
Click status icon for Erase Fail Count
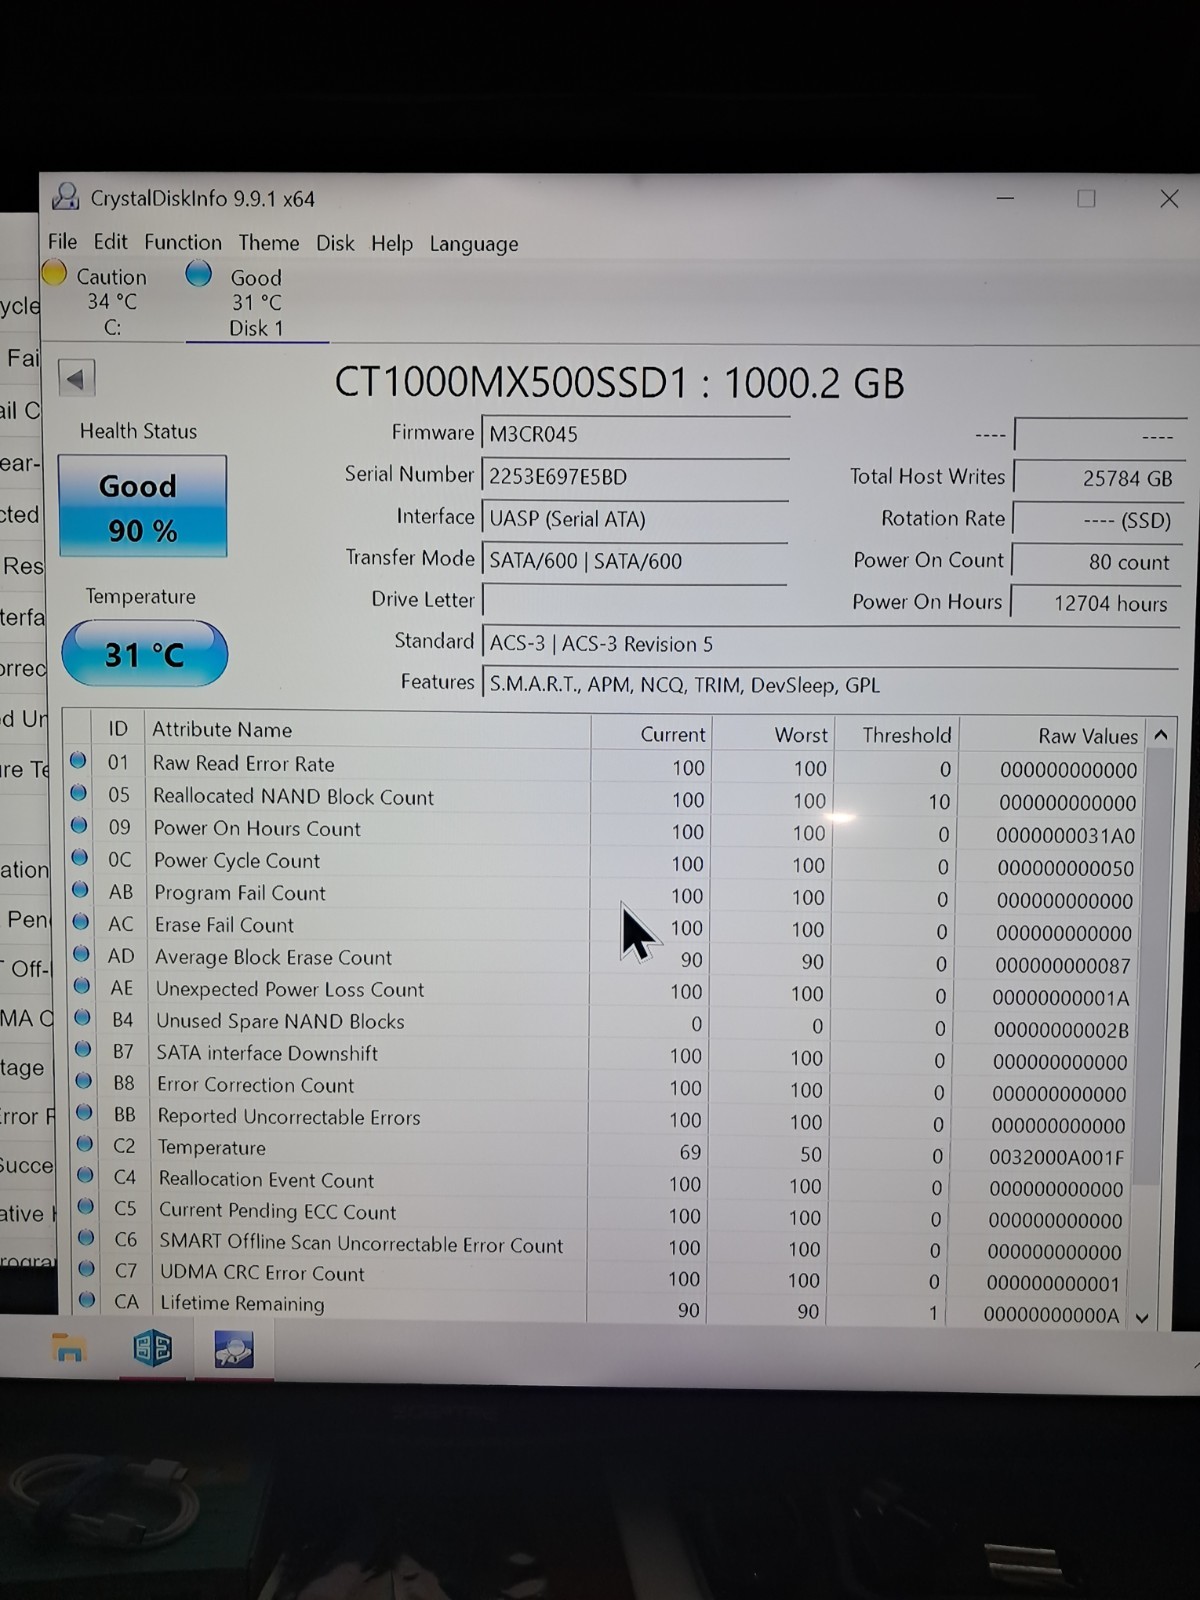81,921
